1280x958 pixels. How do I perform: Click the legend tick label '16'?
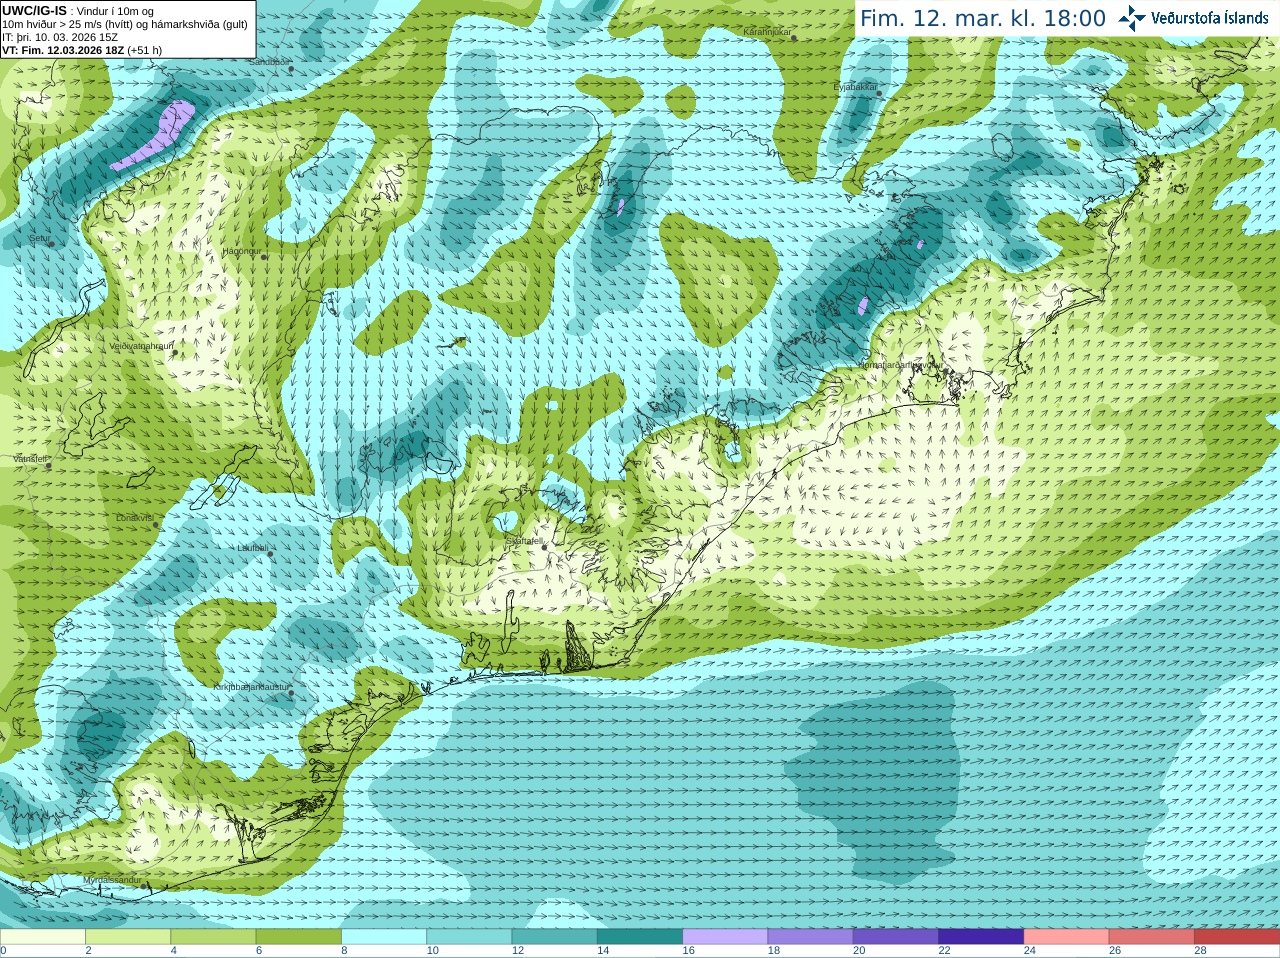click(688, 950)
